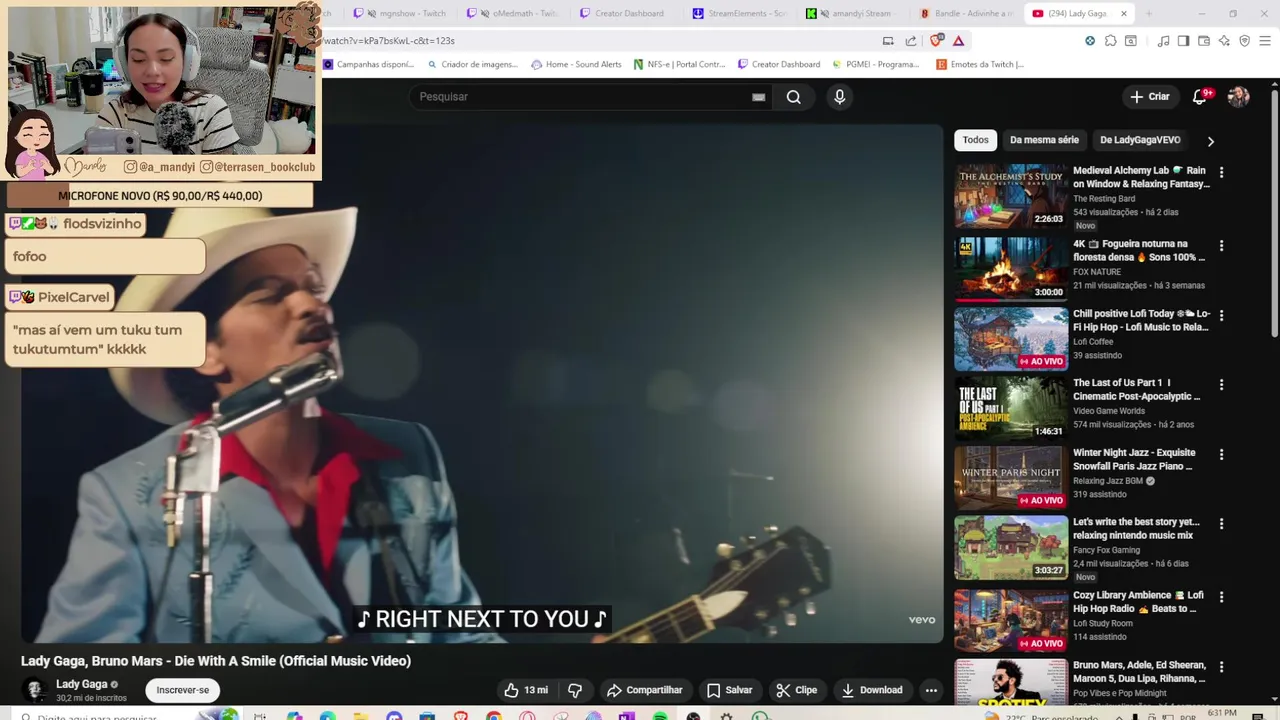
Task: Open the Campanhas disponí... bookmark
Action: 367,64
